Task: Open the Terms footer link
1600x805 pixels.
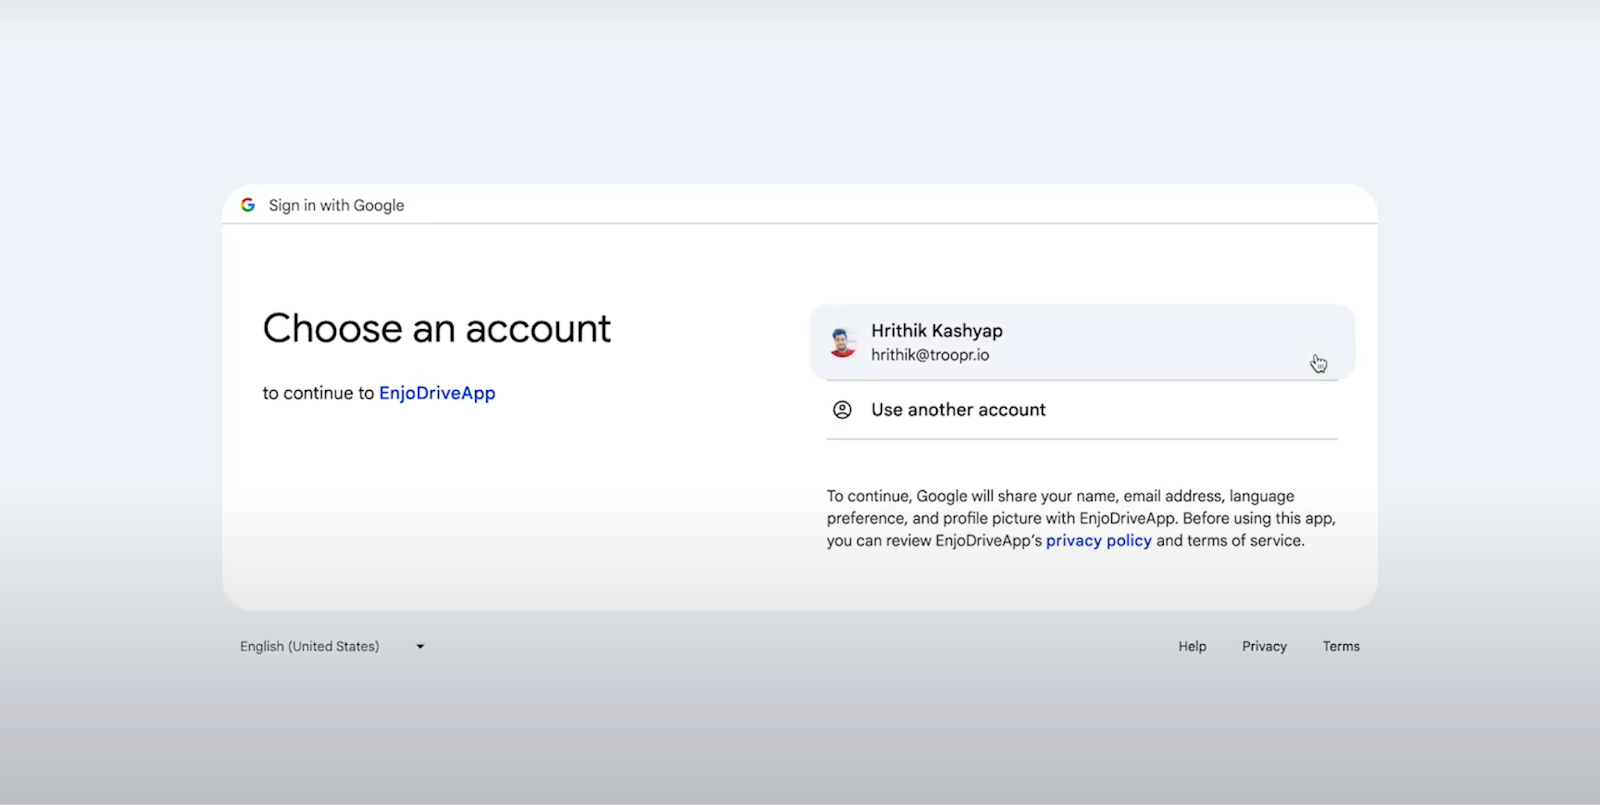Action: tap(1341, 647)
